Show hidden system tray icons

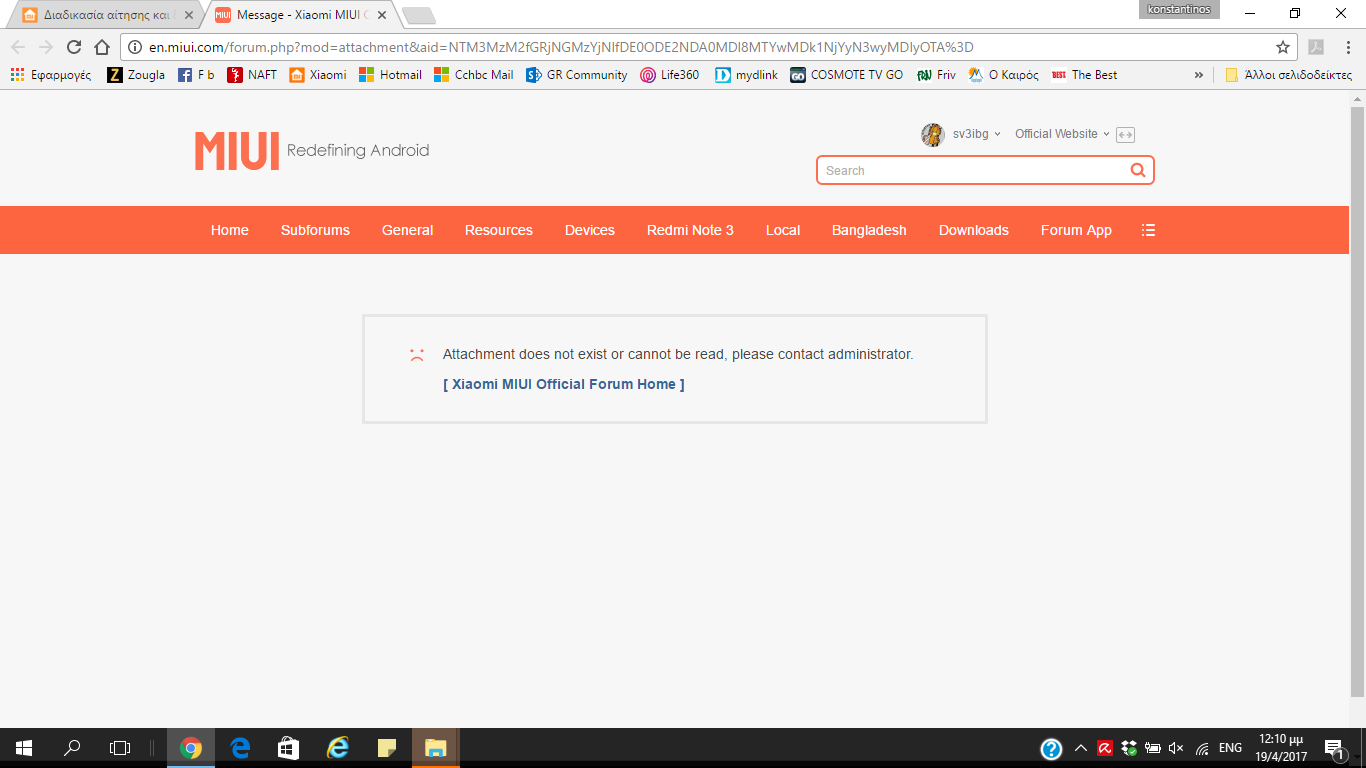coord(1081,748)
